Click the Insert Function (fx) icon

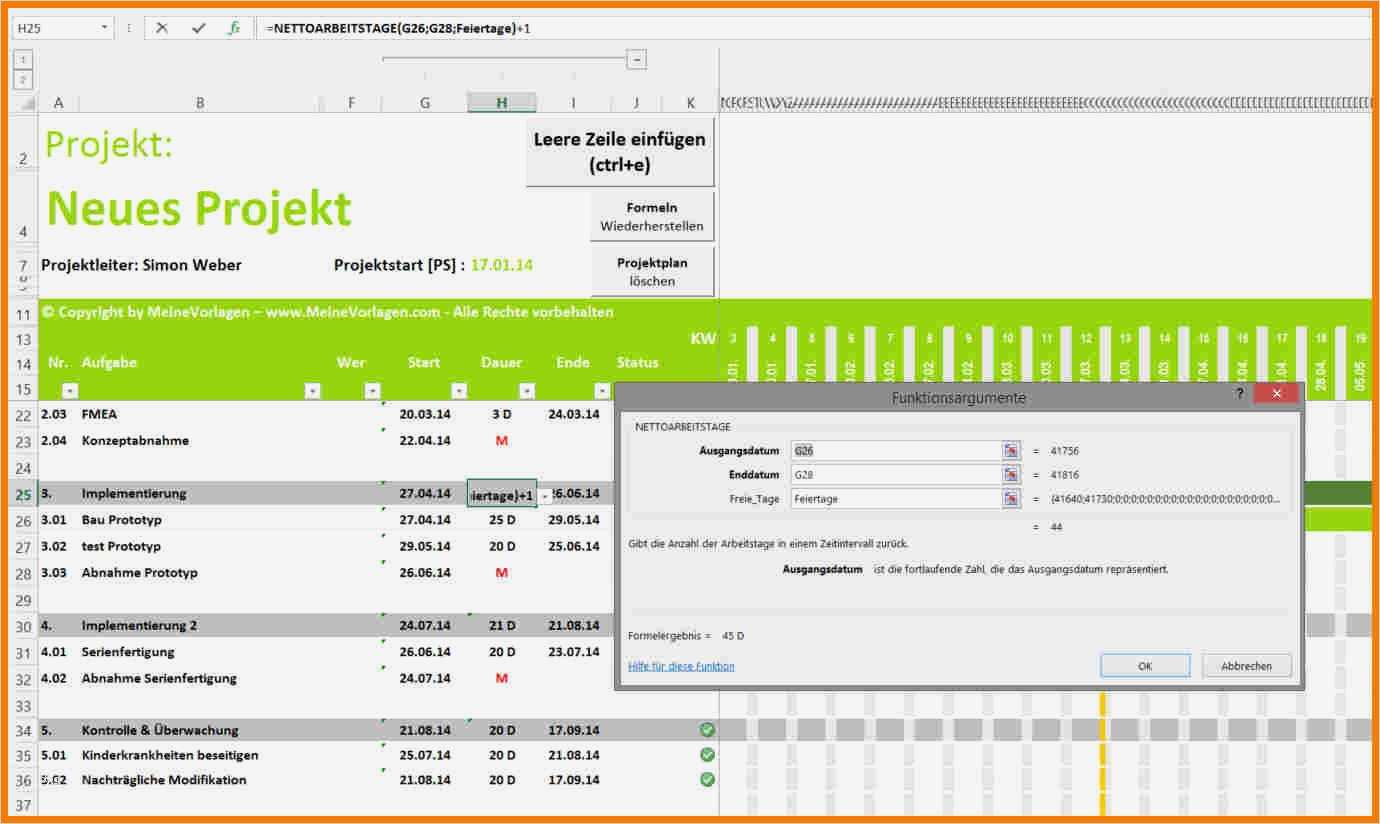[x=233, y=29]
